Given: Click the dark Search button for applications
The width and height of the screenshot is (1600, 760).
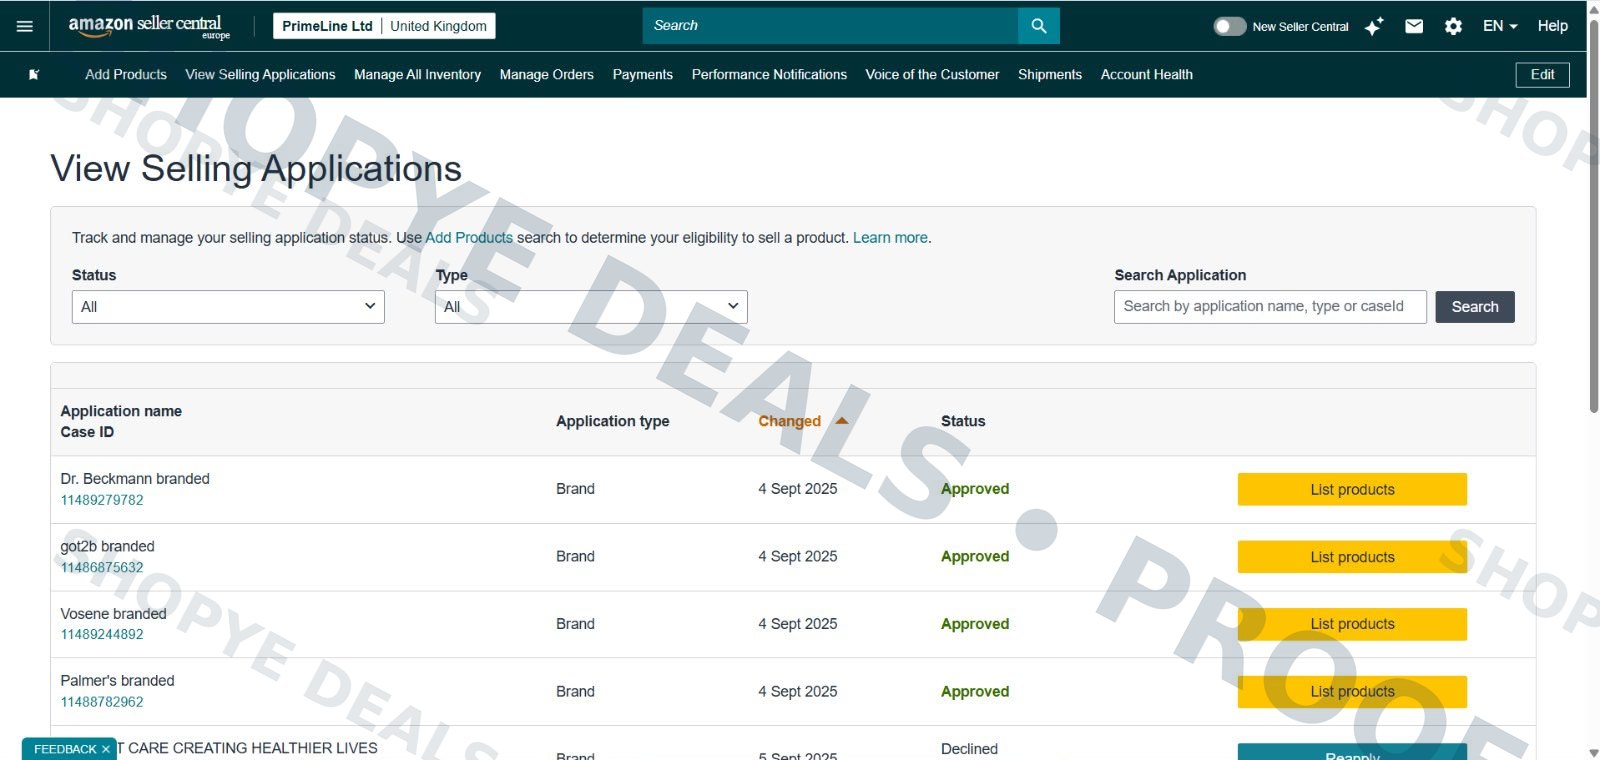Looking at the screenshot, I should coord(1475,307).
